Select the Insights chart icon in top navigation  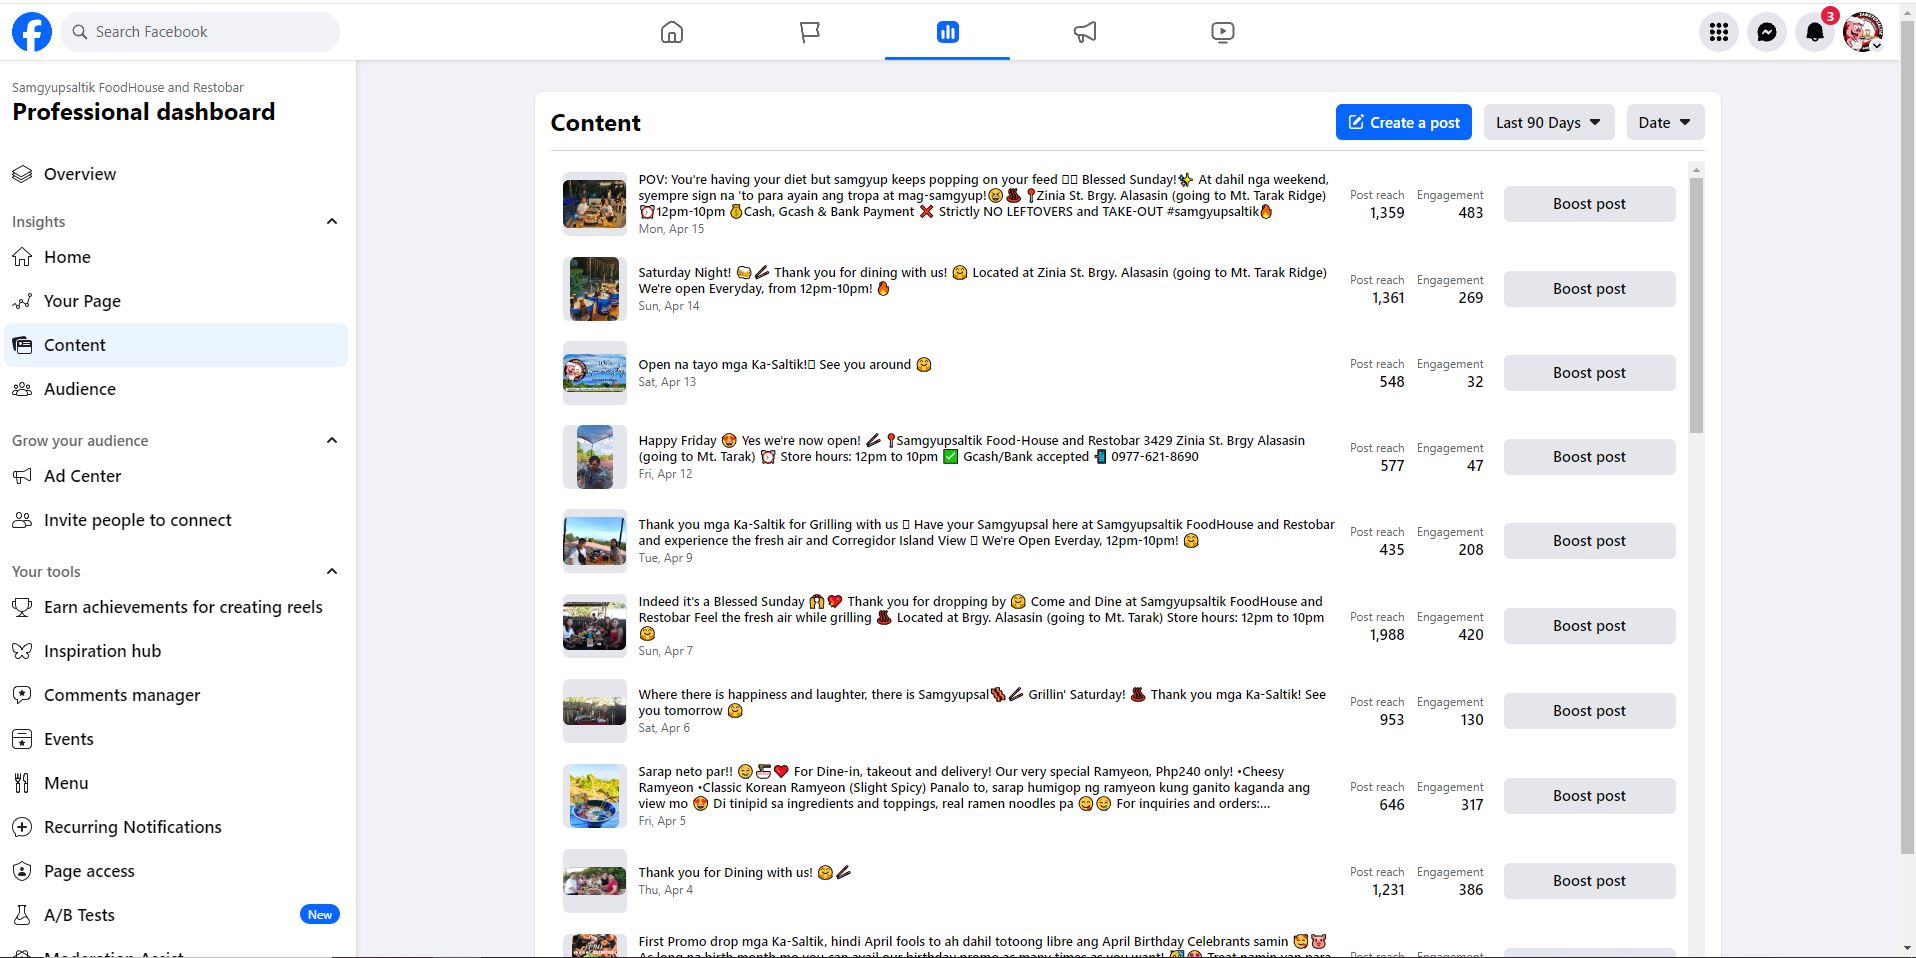pos(948,32)
